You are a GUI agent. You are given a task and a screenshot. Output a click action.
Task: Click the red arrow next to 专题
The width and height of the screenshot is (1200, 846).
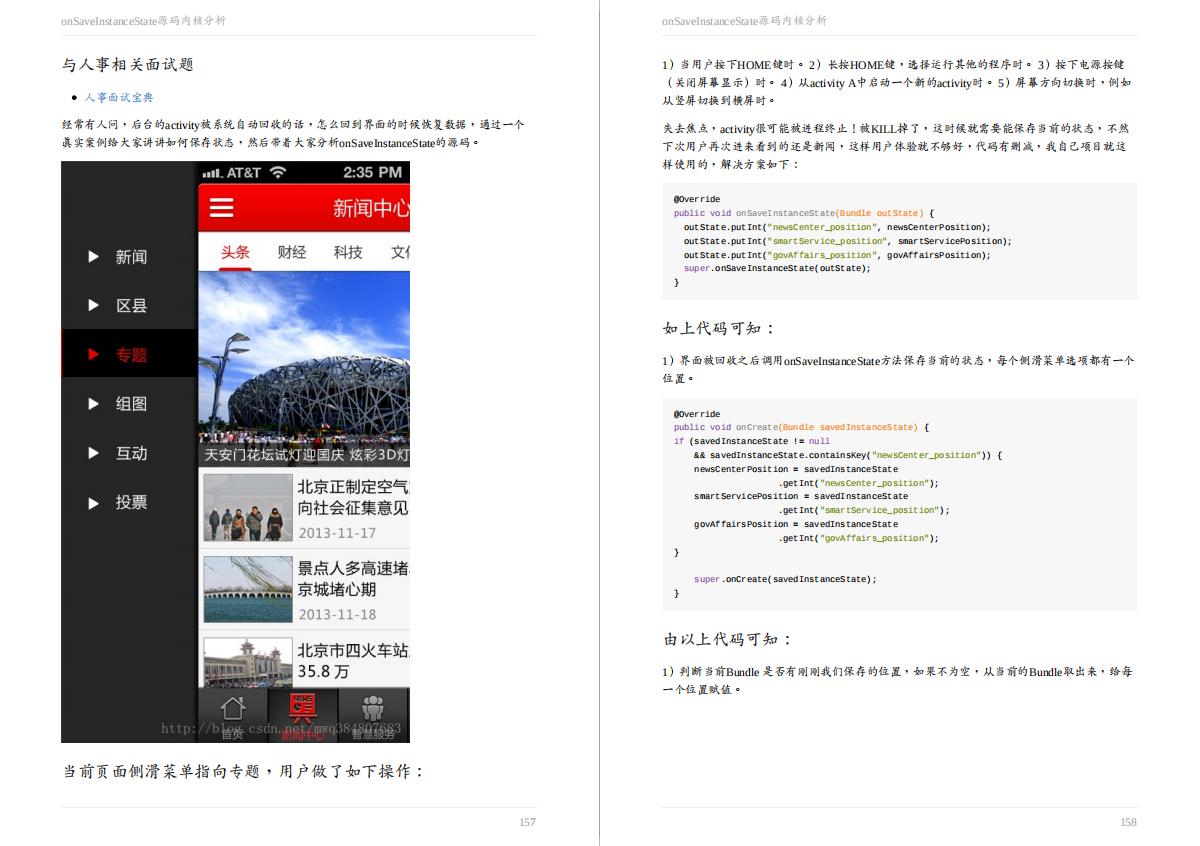(x=93, y=354)
